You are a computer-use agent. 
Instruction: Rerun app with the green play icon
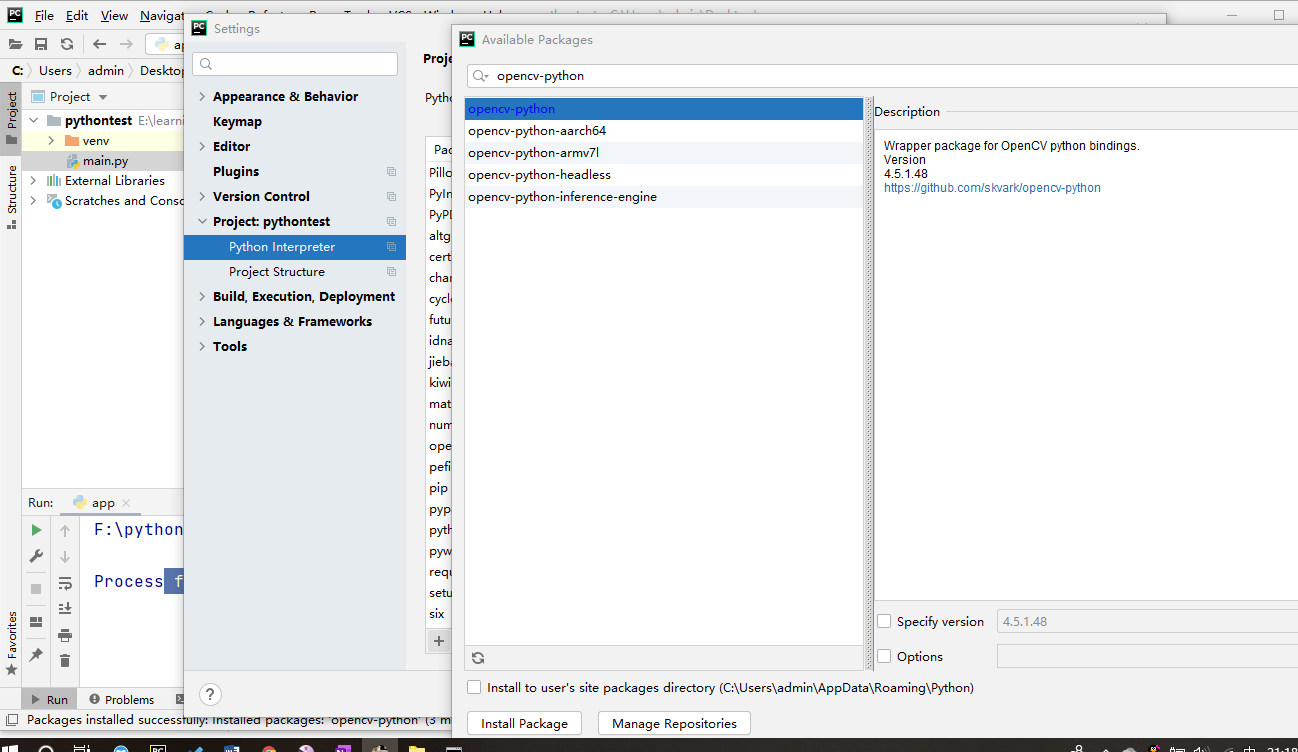tap(36, 530)
